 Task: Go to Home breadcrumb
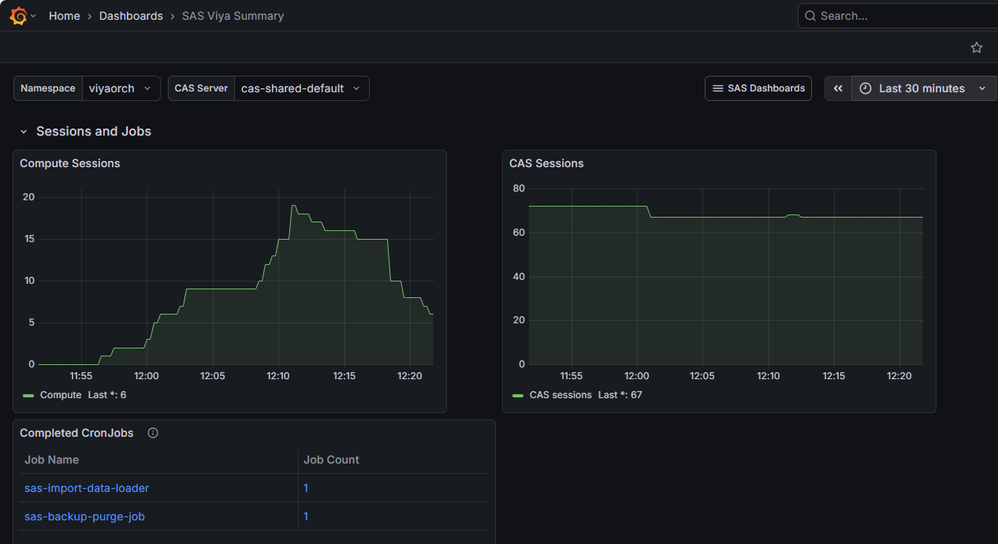(64, 16)
